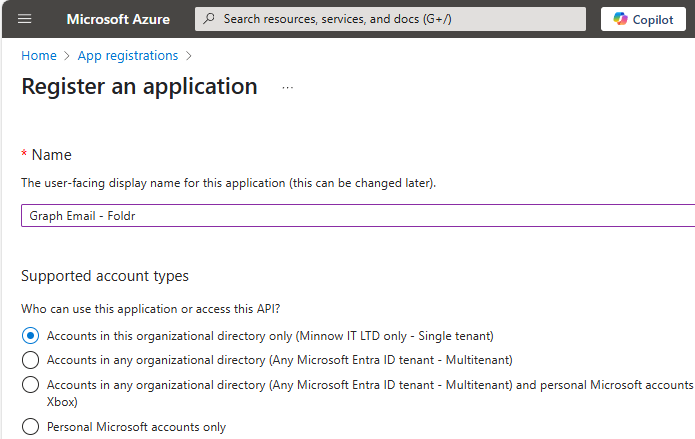Open the hamburger portal menu
This screenshot has height=439, width=695.
(24, 19)
